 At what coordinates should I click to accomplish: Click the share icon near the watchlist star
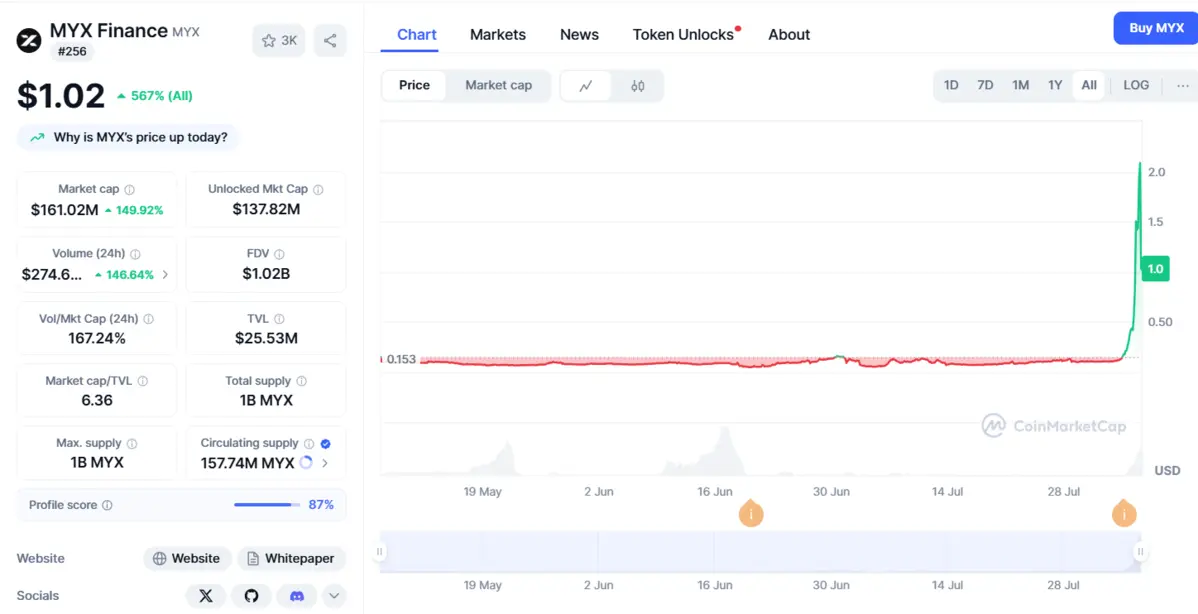(x=330, y=40)
